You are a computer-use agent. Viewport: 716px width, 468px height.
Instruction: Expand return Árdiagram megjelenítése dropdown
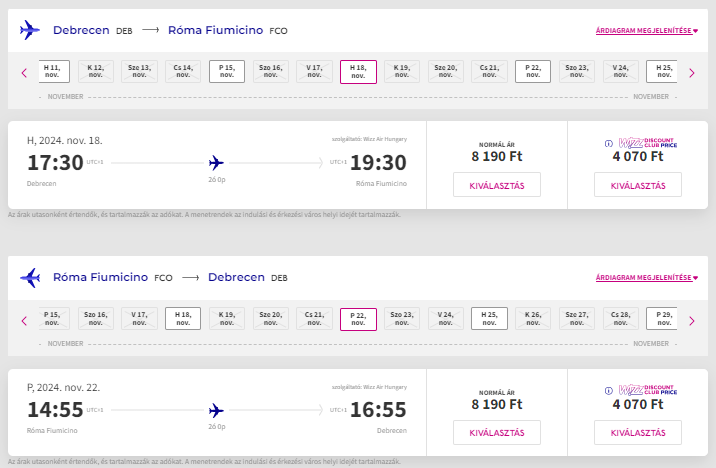coord(645,279)
